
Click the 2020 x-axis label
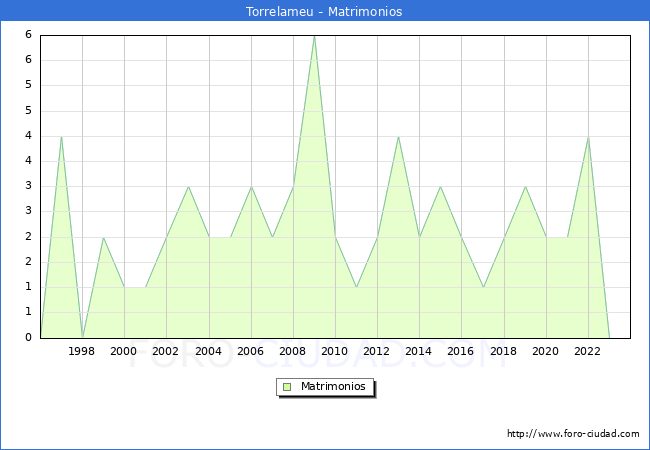pos(546,351)
